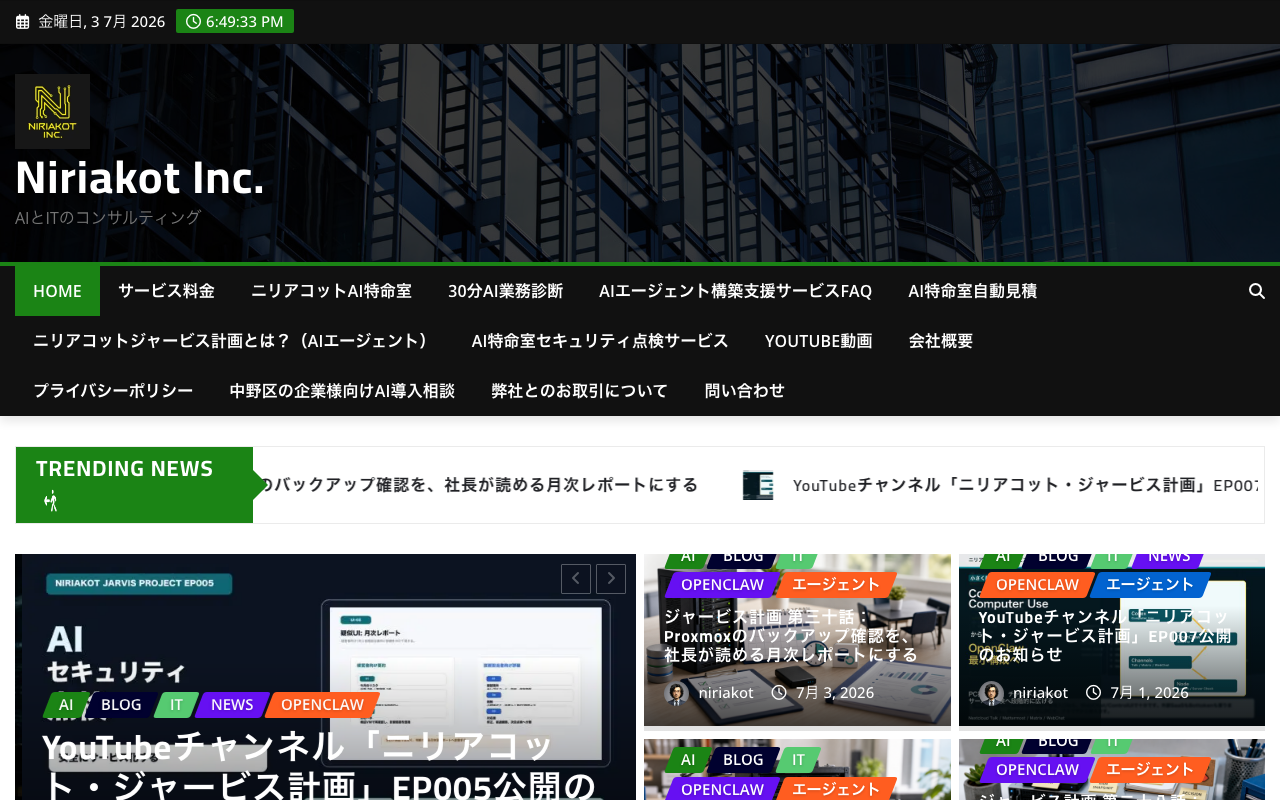This screenshot has height=800, width=1280.
Task: Open 30分AI業務診断 menu item
Action: [505, 291]
